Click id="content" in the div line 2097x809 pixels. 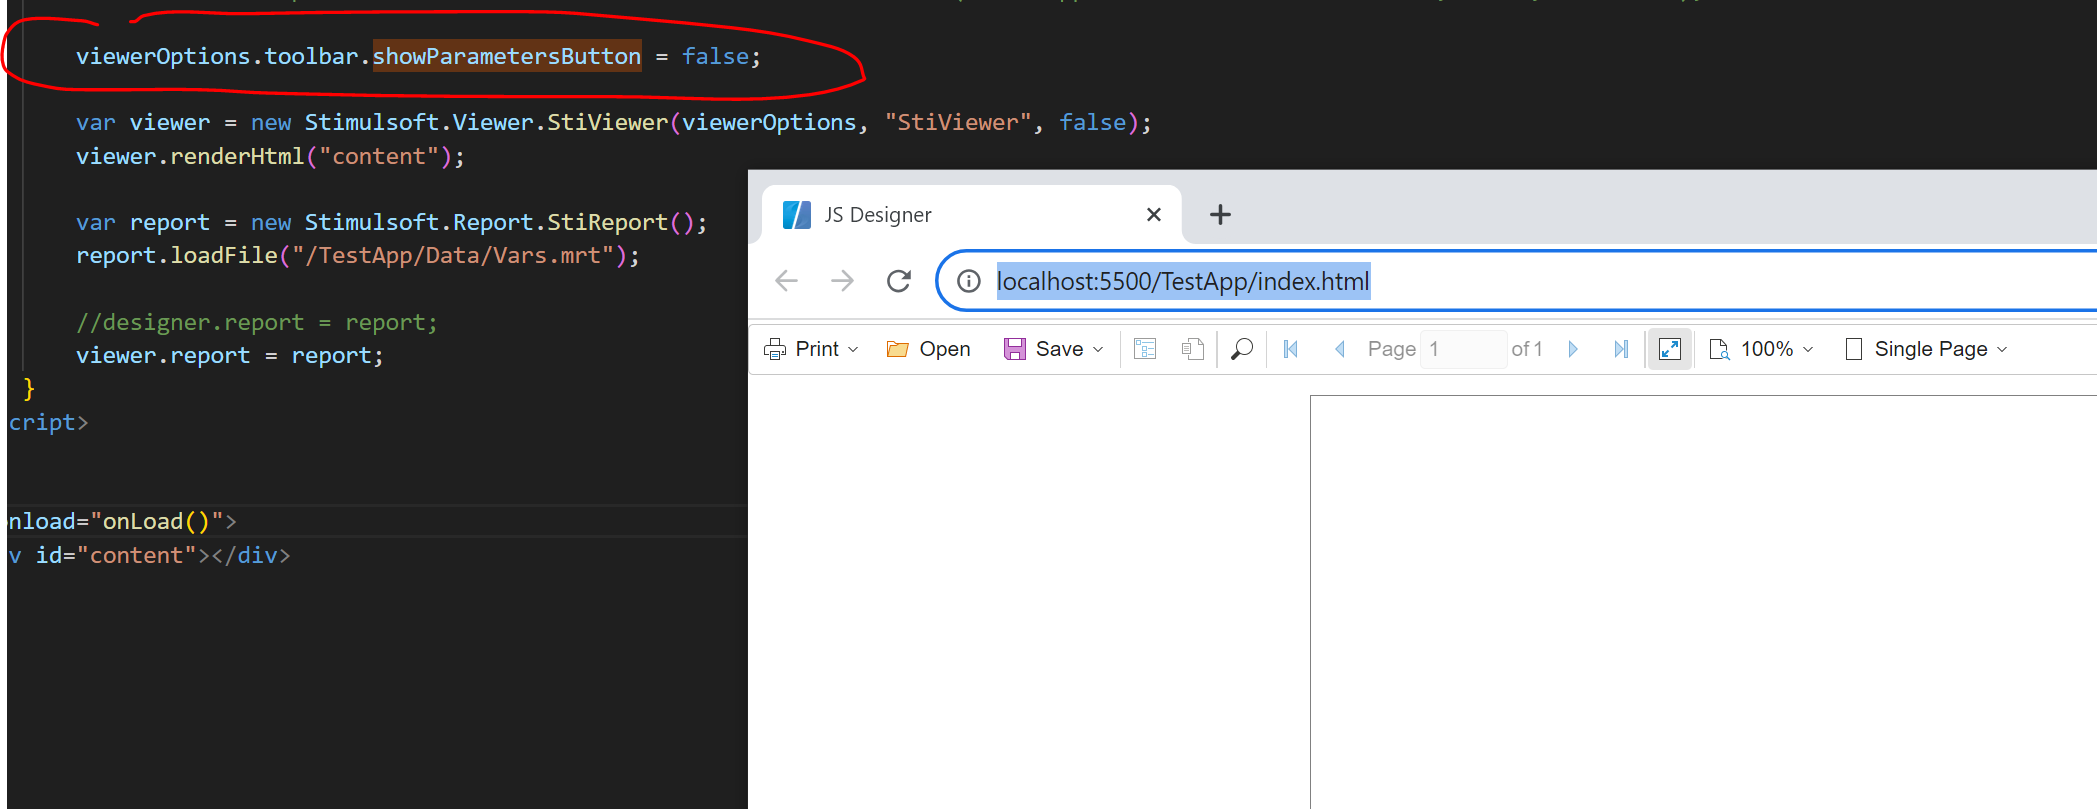[x=116, y=555]
